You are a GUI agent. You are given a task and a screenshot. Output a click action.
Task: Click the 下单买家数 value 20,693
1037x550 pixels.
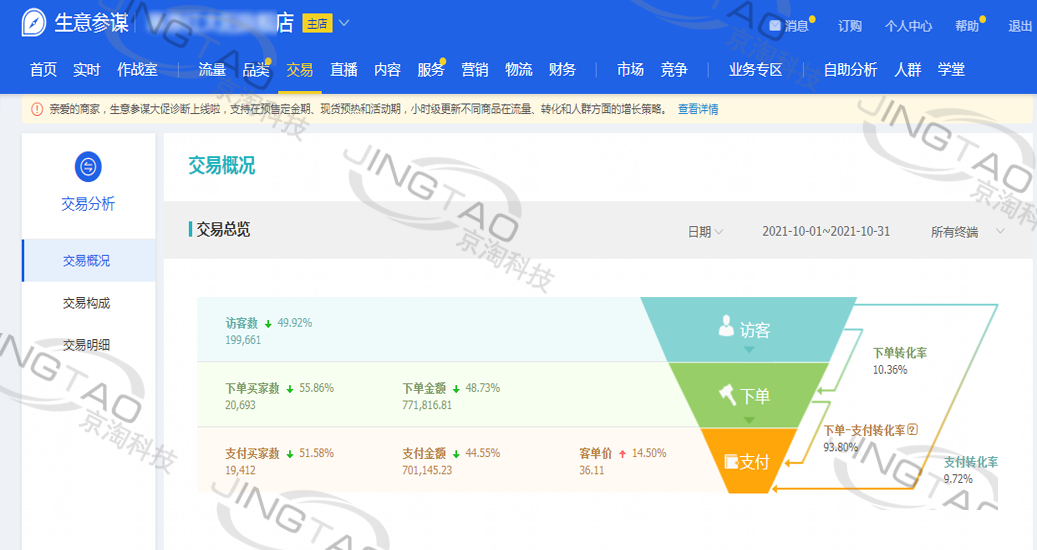[x=240, y=405]
